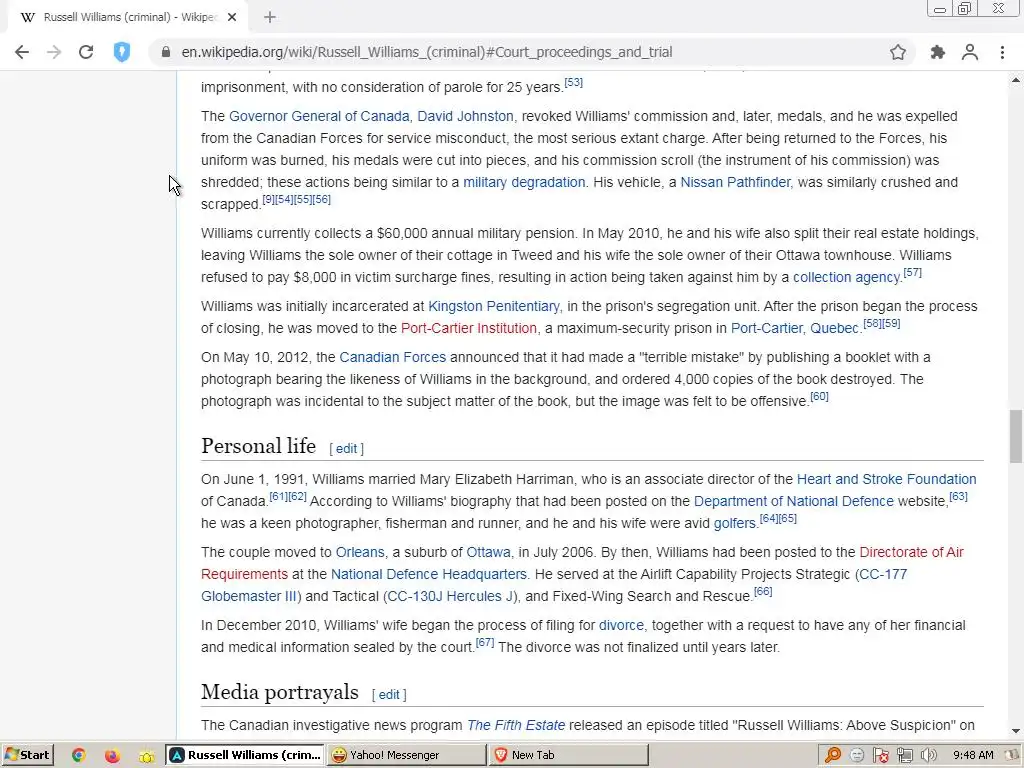Click the forward navigation arrow
Image resolution: width=1024 pixels, height=768 pixels.
[x=54, y=52]
